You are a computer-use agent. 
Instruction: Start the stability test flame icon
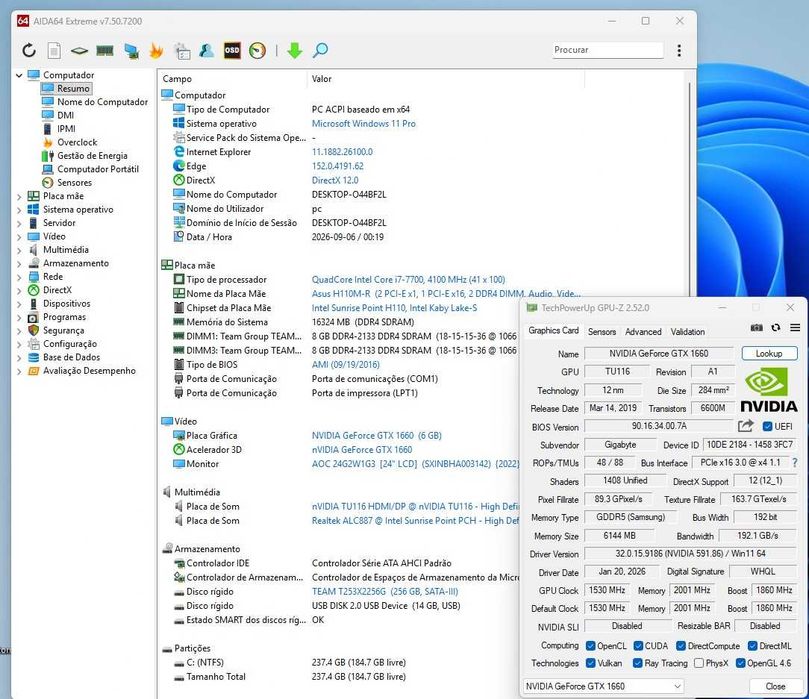pyautogui.click(x=156, y=51)
